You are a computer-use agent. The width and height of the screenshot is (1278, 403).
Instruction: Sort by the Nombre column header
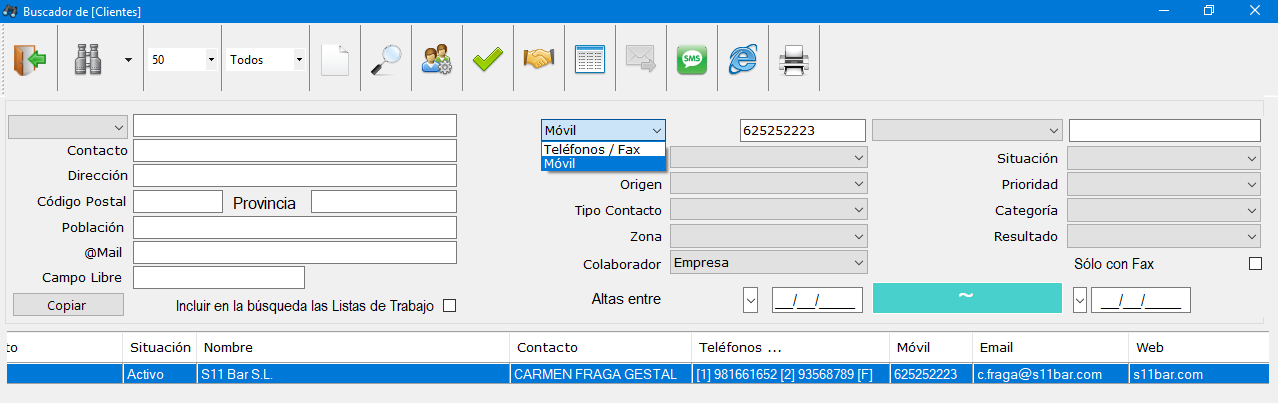pyautogui.click(x=352, y=347)
